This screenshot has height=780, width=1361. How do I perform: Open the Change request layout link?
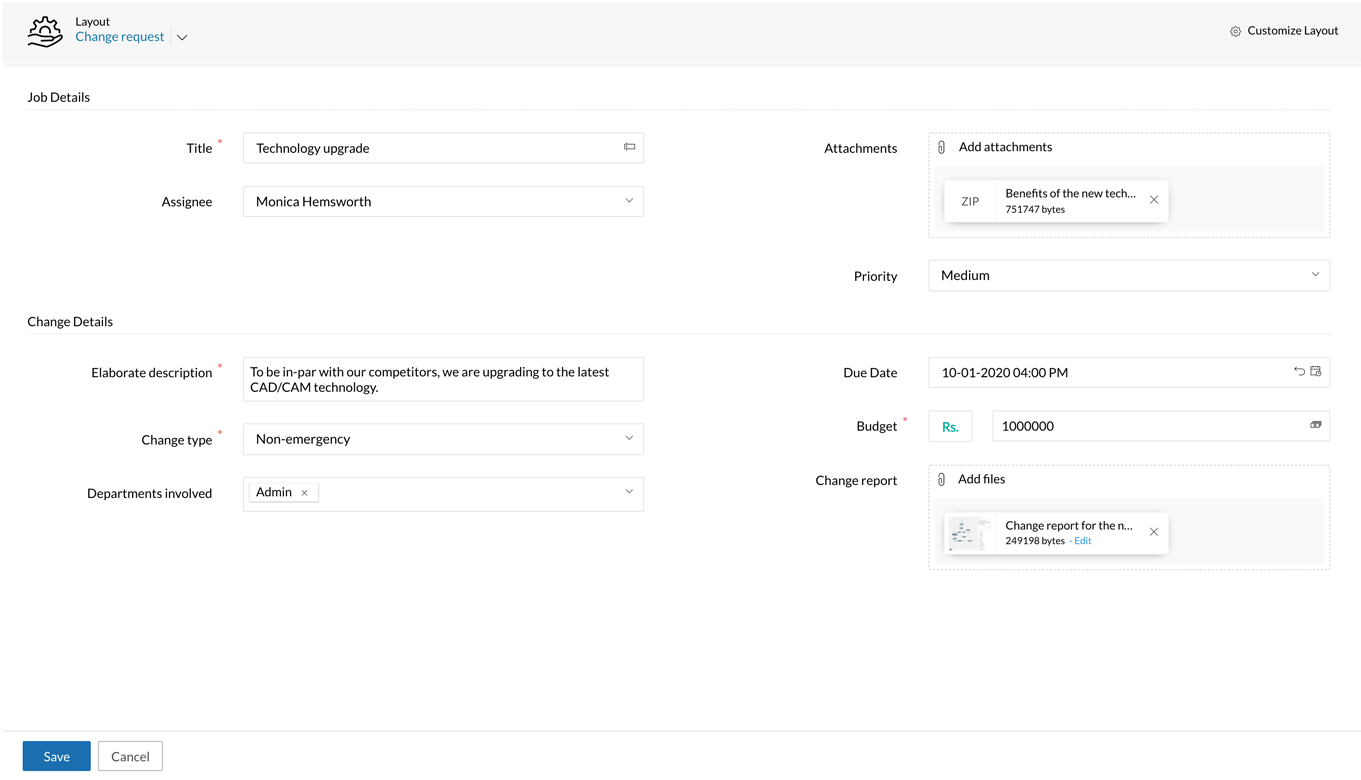(120, 37)
